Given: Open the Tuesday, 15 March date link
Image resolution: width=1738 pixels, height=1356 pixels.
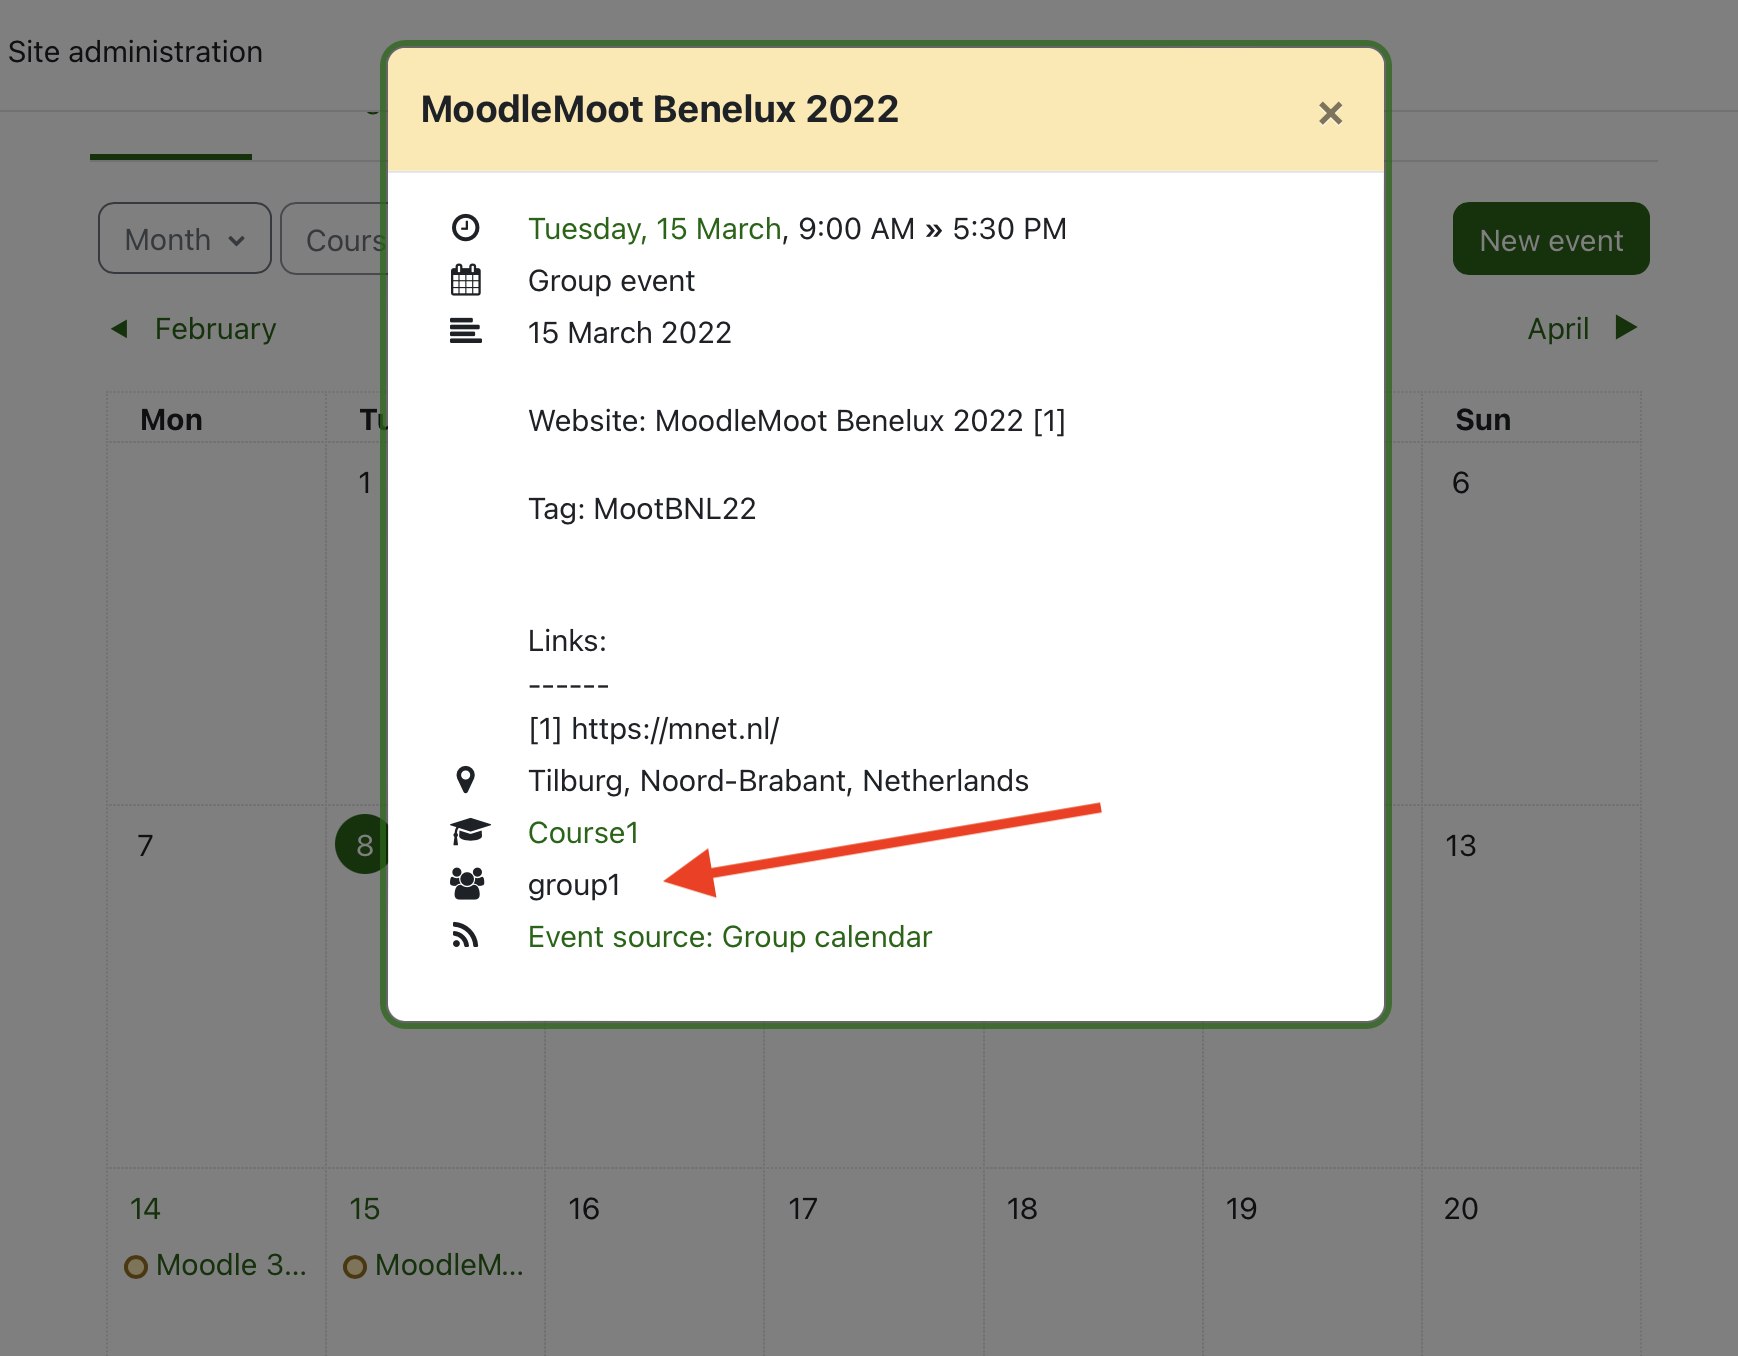Looking at the screenshot, I should [x=655, y=229].
